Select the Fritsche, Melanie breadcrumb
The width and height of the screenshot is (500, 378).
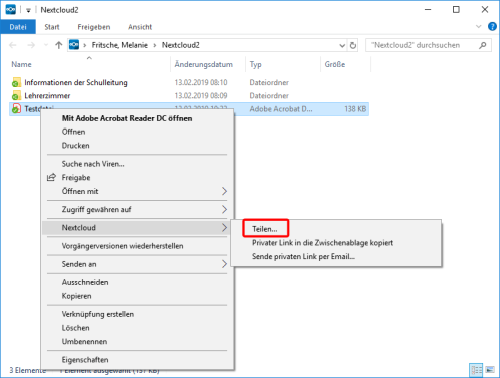click(x=120, y=45)
